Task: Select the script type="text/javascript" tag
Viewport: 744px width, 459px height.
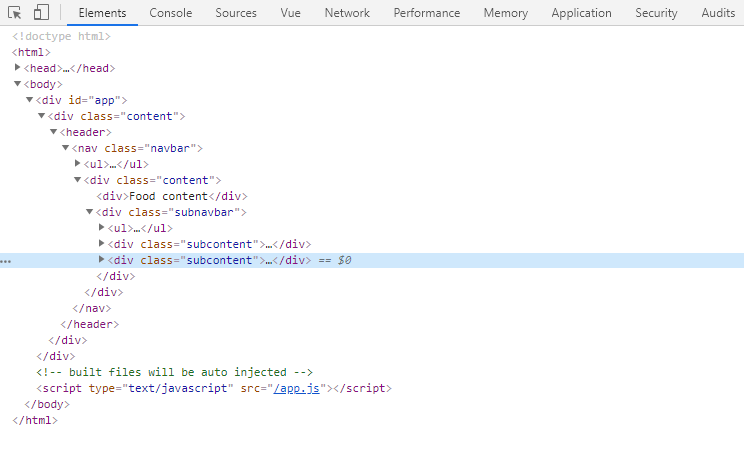Action: coord(214,388)
